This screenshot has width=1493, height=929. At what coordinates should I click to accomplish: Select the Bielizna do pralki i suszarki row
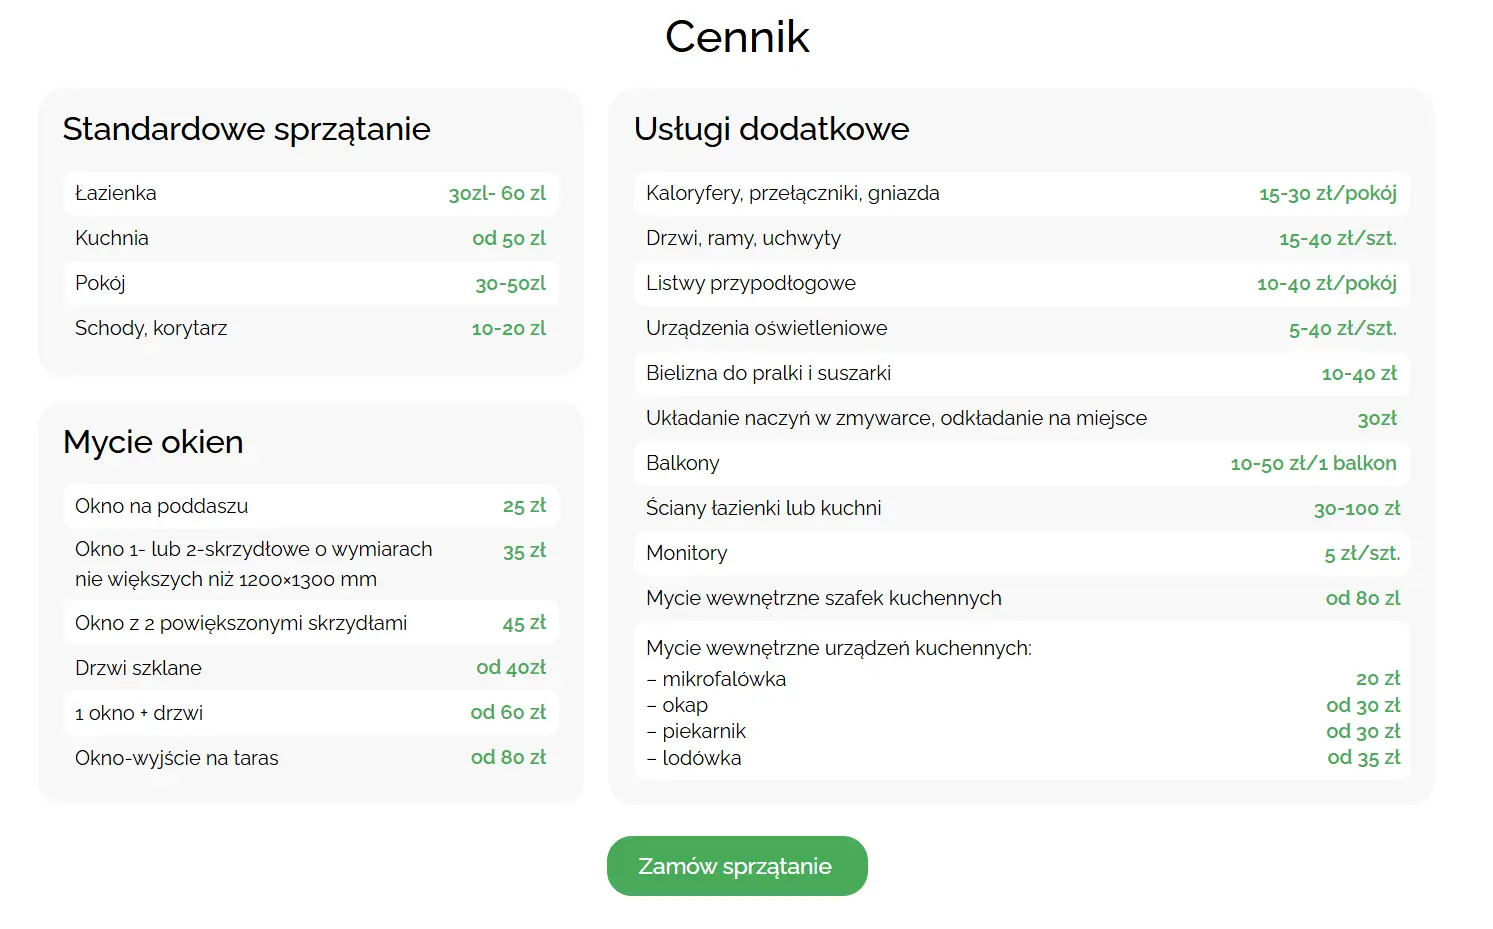click(1022, 373)
